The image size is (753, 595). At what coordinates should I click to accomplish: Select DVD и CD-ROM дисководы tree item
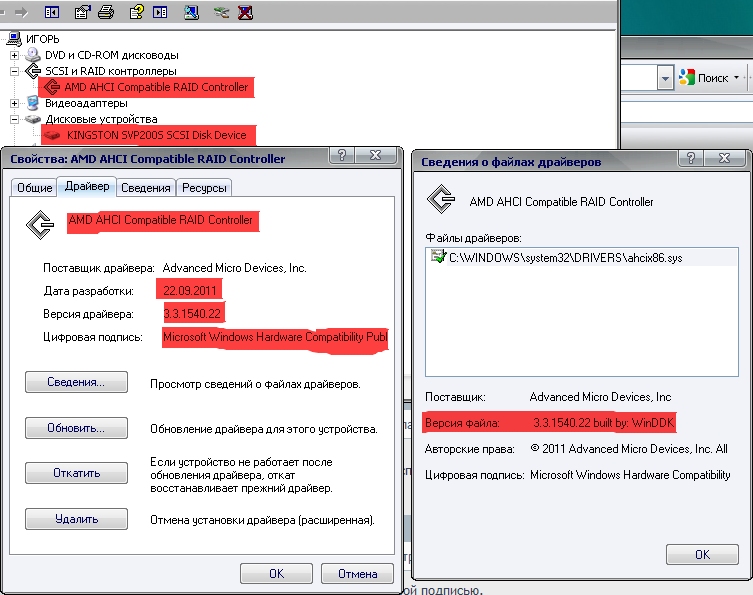[112, 55]
